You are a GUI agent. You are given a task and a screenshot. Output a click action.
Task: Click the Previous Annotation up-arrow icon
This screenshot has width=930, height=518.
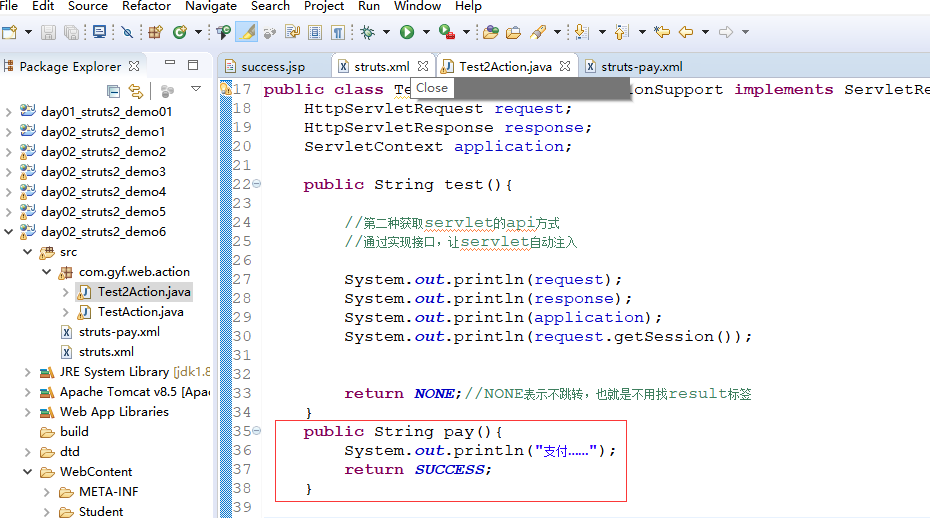[622, 32]
